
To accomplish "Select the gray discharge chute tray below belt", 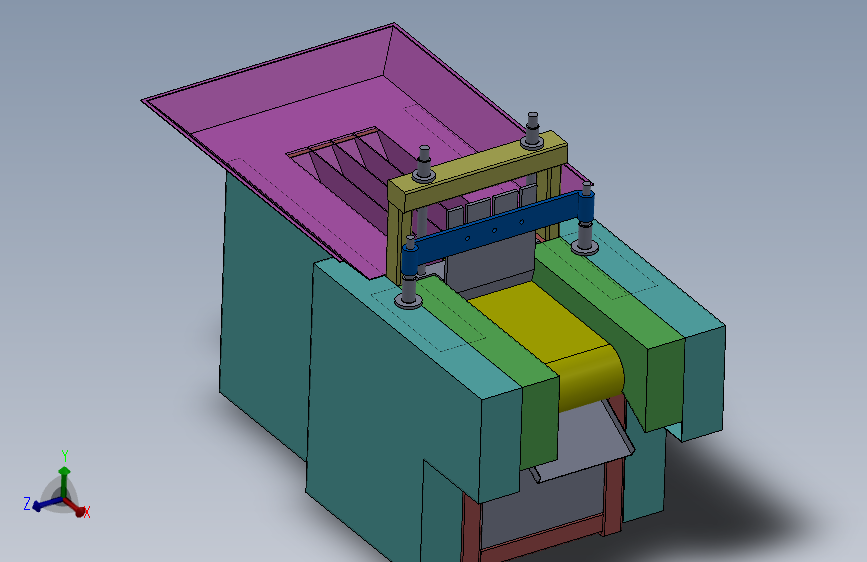I will click(x=583, y=443).
